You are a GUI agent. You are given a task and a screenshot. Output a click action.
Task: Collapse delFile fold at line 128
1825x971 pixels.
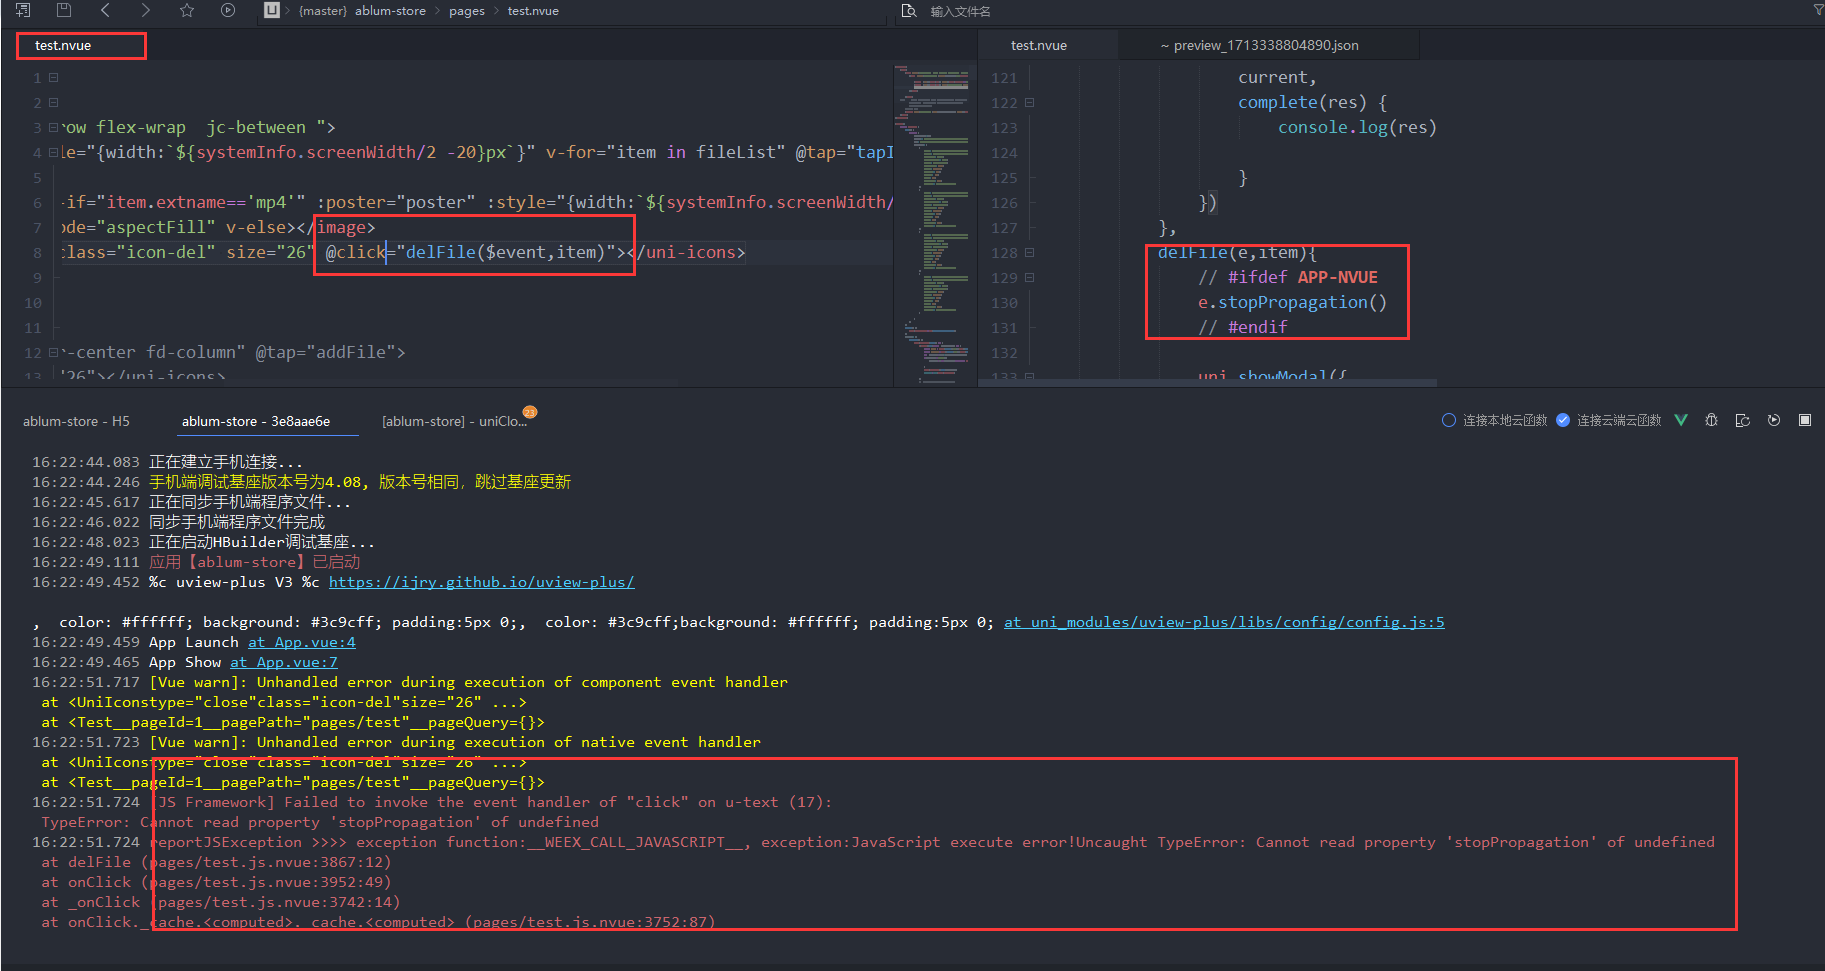[1030, 253]
